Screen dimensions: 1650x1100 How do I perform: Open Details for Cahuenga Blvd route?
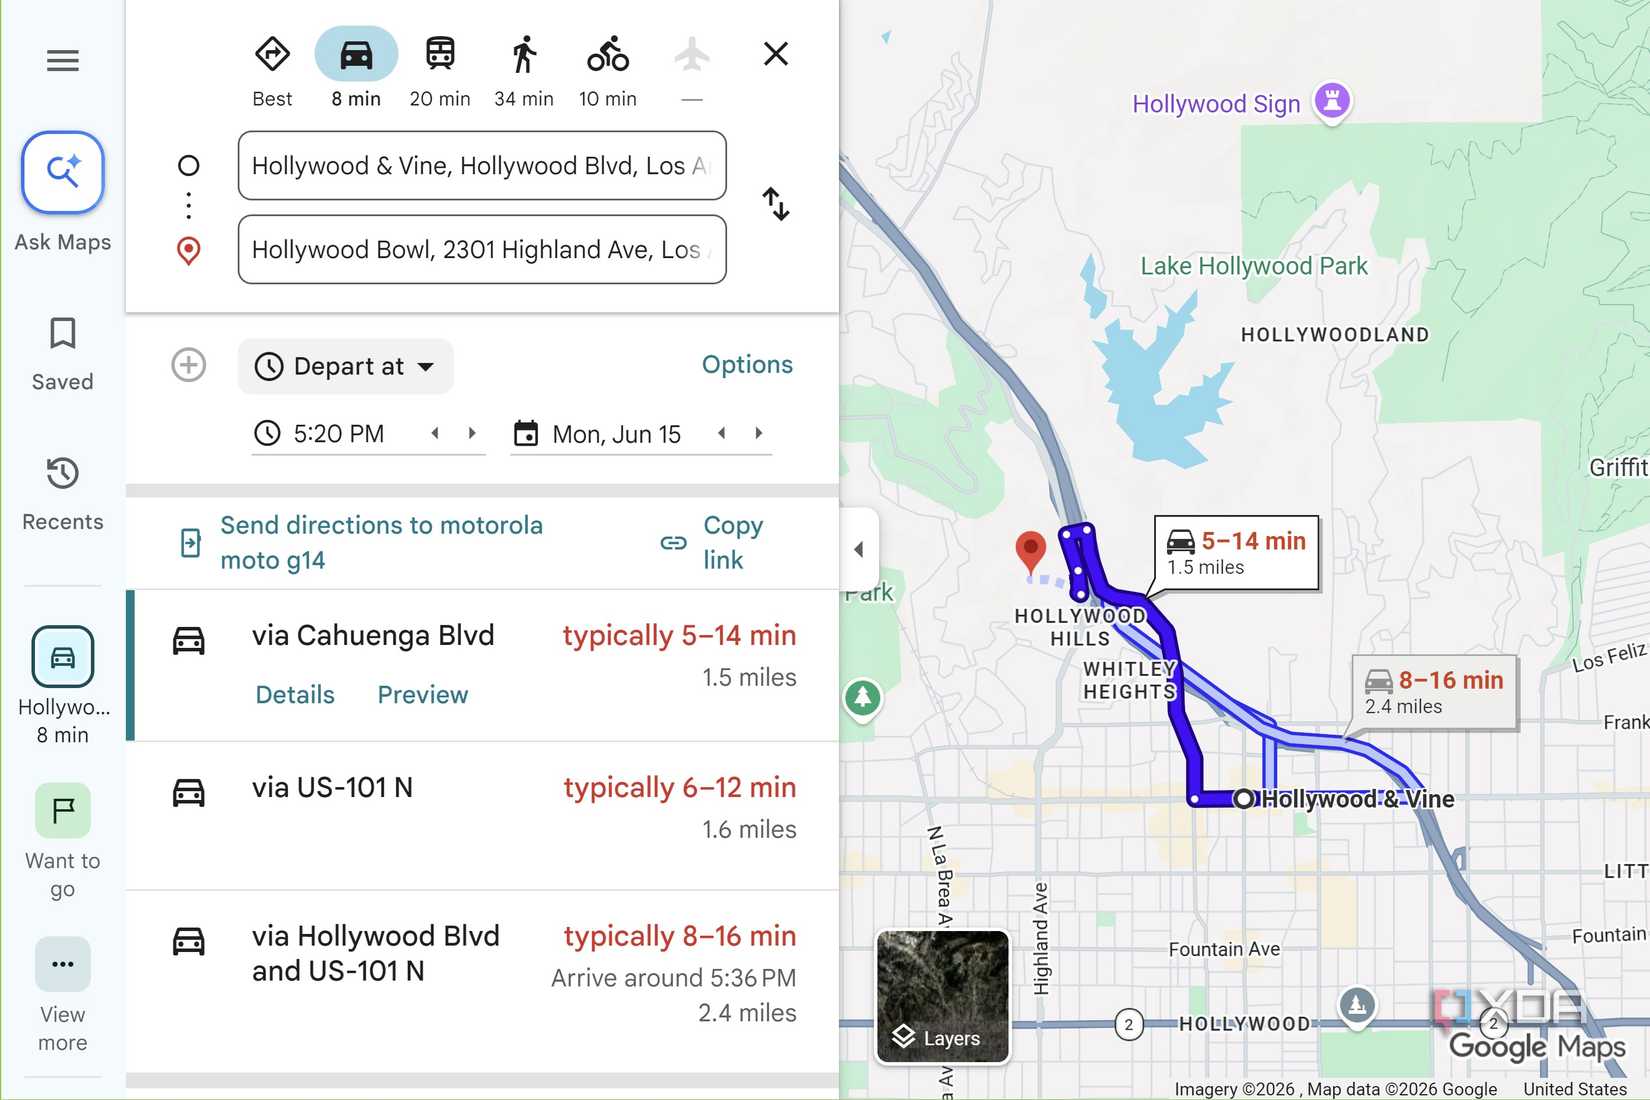point(295,695)
